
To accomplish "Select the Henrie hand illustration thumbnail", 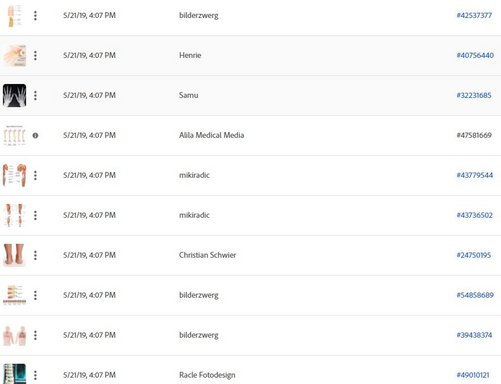I will point(14,55).
